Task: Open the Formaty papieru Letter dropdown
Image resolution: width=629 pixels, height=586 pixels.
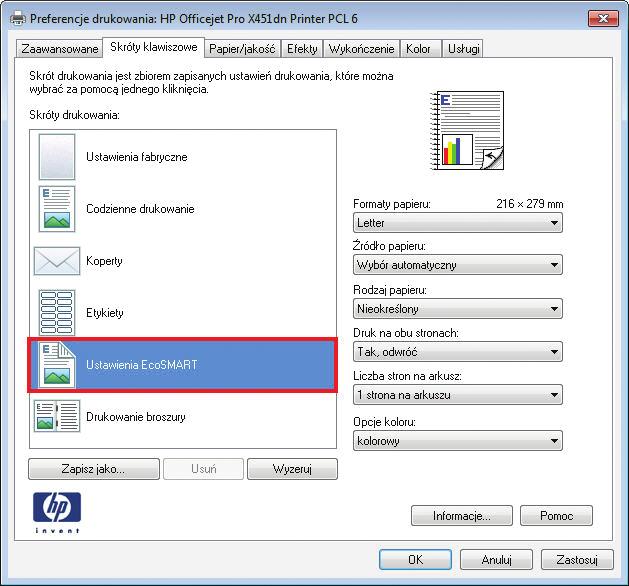Action: [458, 223]
